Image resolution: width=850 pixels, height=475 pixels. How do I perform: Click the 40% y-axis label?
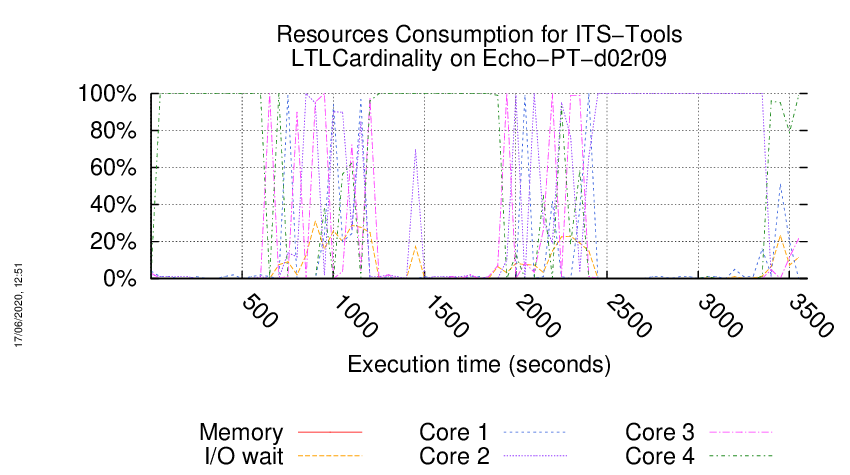(113, 204)
